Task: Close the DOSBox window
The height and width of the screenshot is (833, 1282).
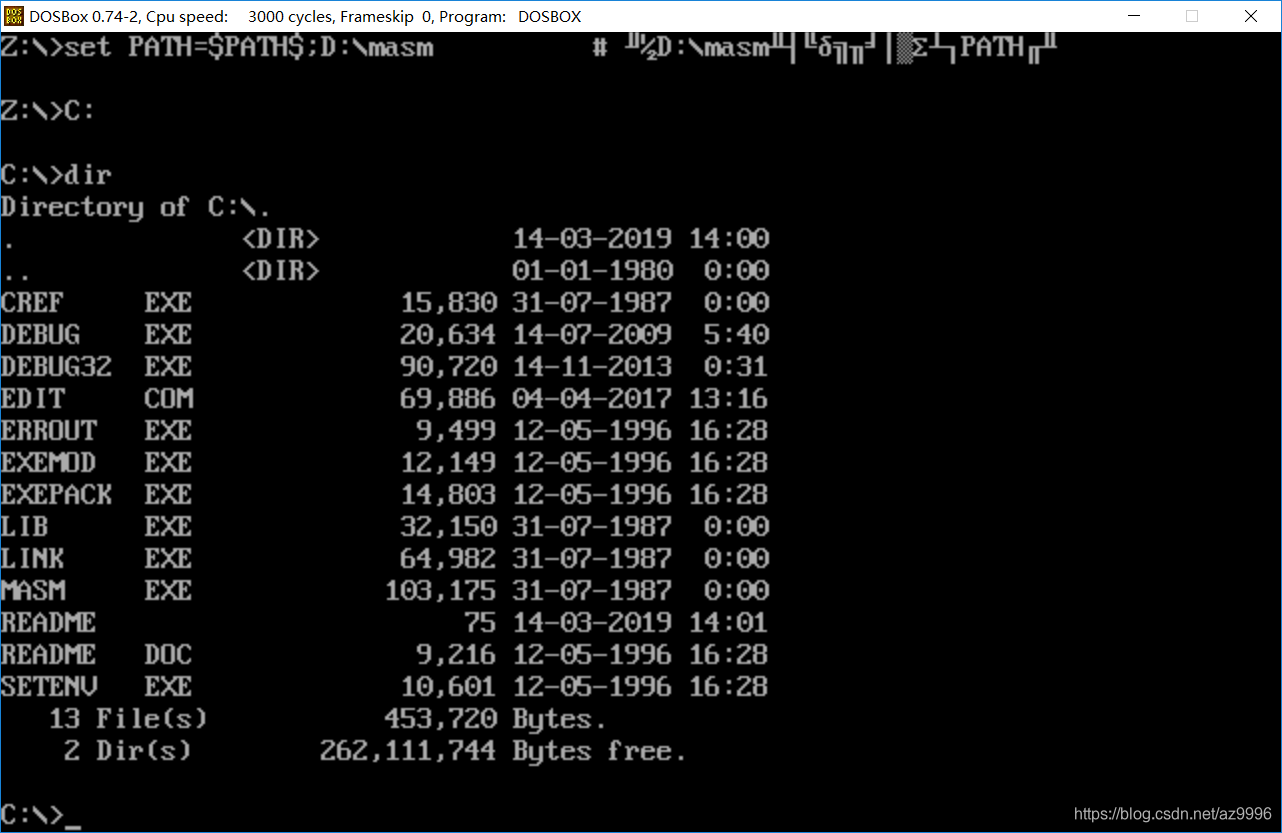Action: point(1251,16)
